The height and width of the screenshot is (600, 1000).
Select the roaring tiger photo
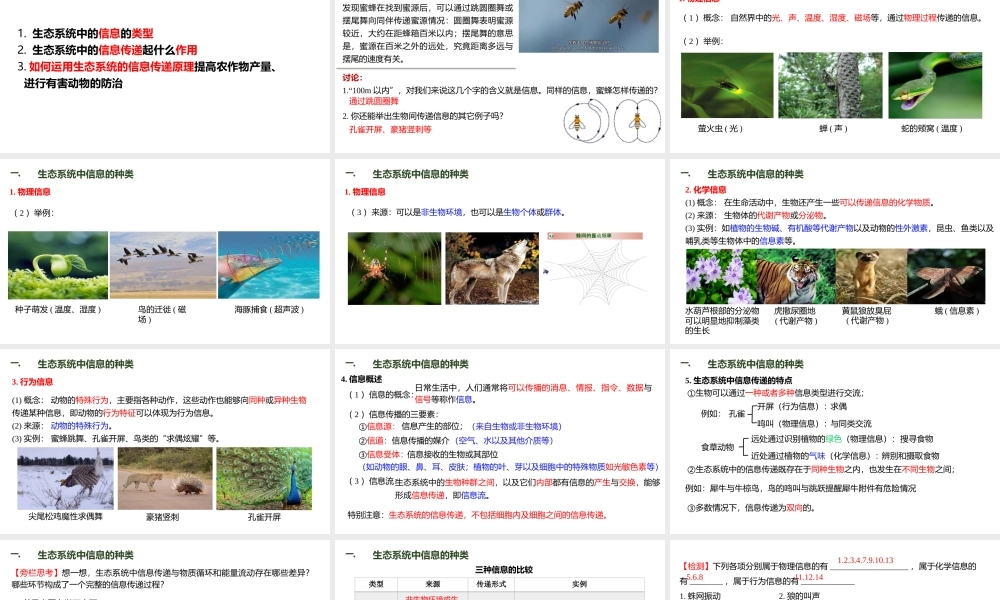795,276
